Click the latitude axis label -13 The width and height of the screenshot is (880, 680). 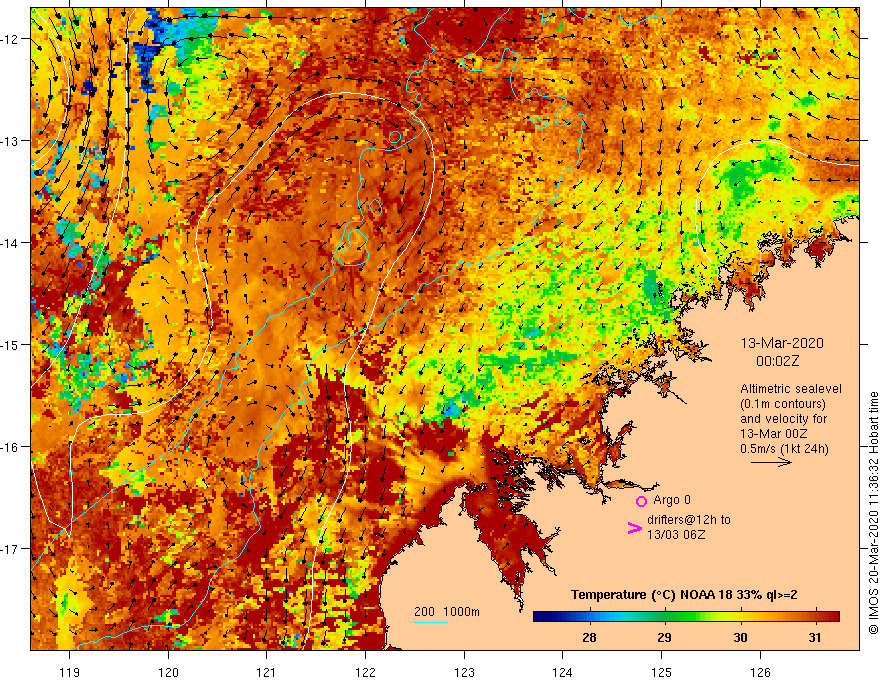(x=11, y=141)
